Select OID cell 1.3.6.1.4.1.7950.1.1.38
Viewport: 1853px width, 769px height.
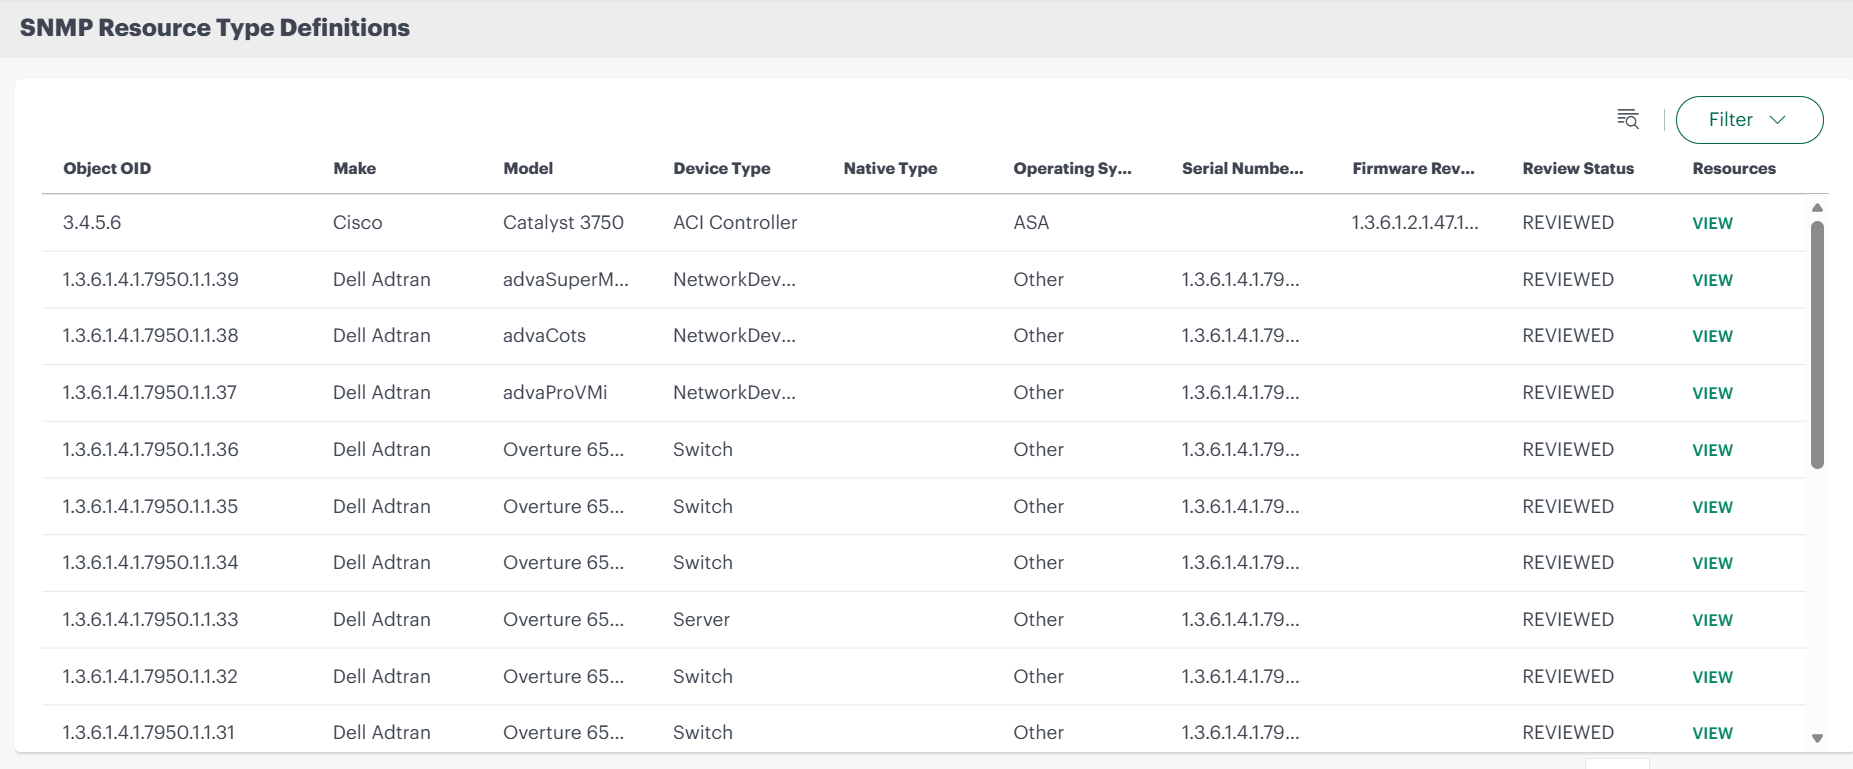tap(150, 335)
